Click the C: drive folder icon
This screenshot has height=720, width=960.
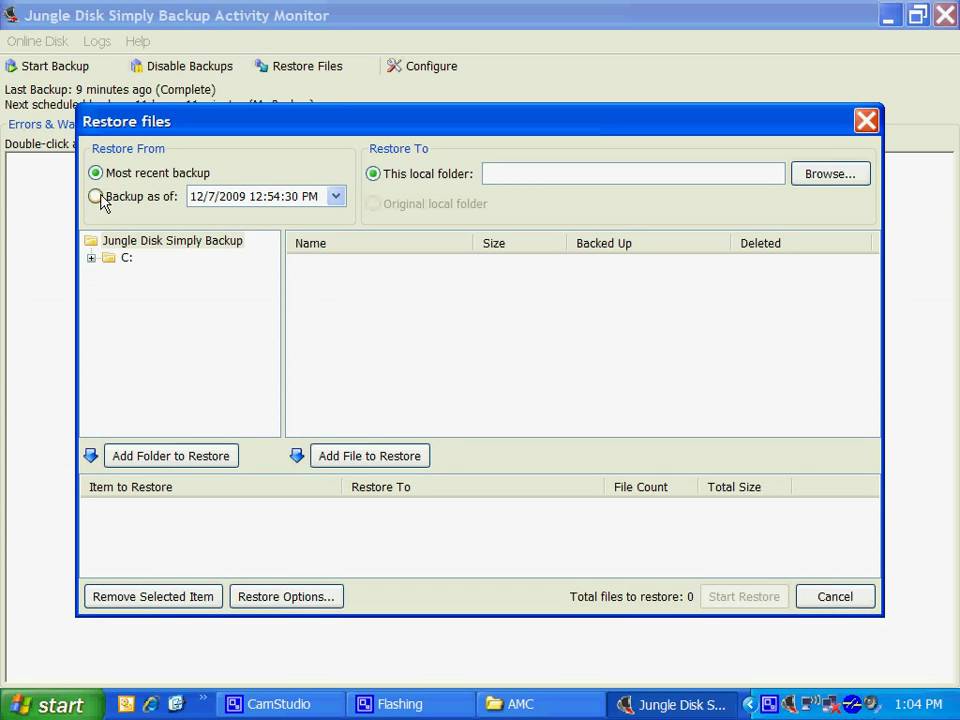pyautogui.click(x=108, y=258)
